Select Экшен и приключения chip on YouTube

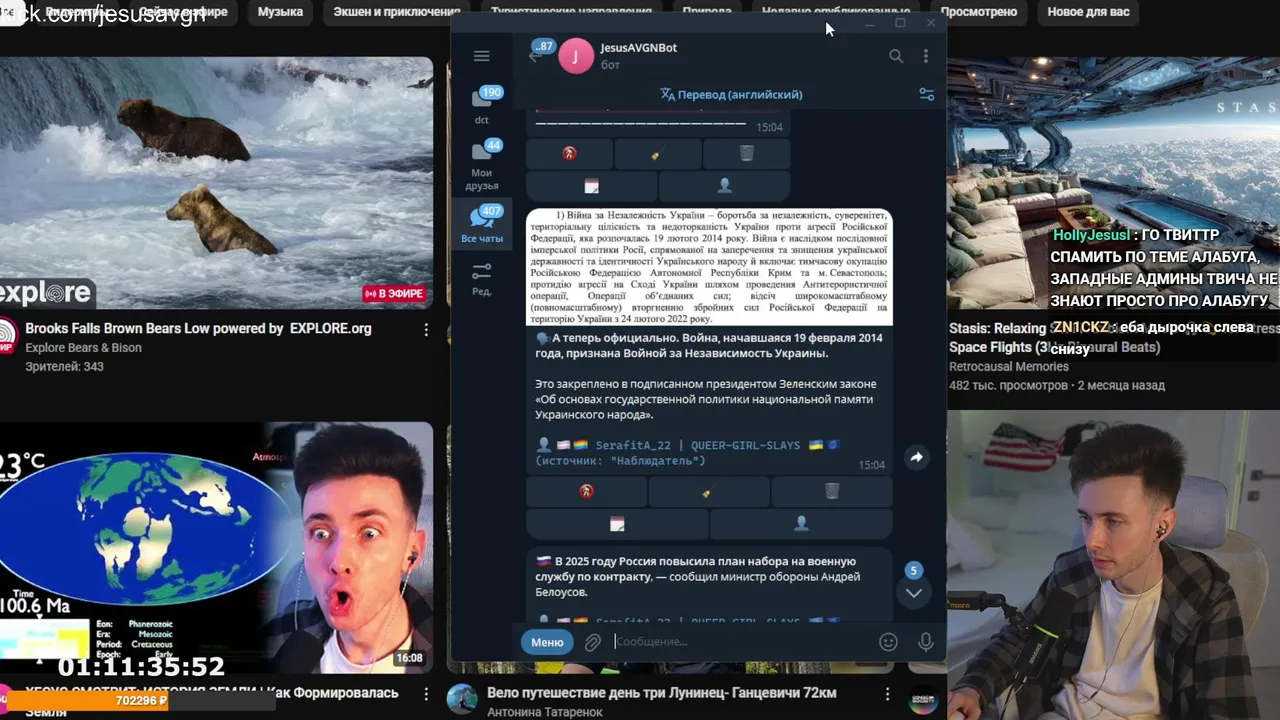tap(398, 12)
